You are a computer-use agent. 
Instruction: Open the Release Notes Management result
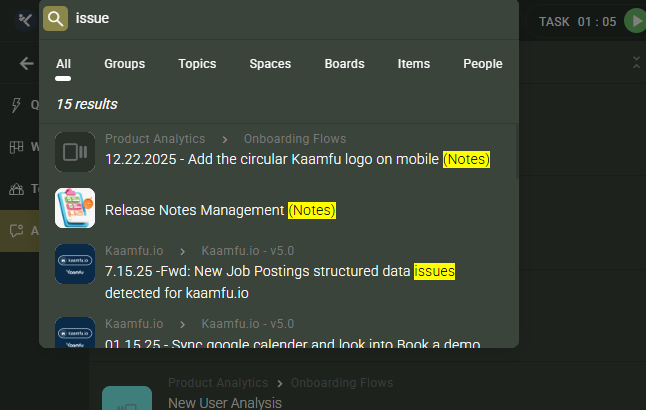pyautogui.click(x=195, y=210)
